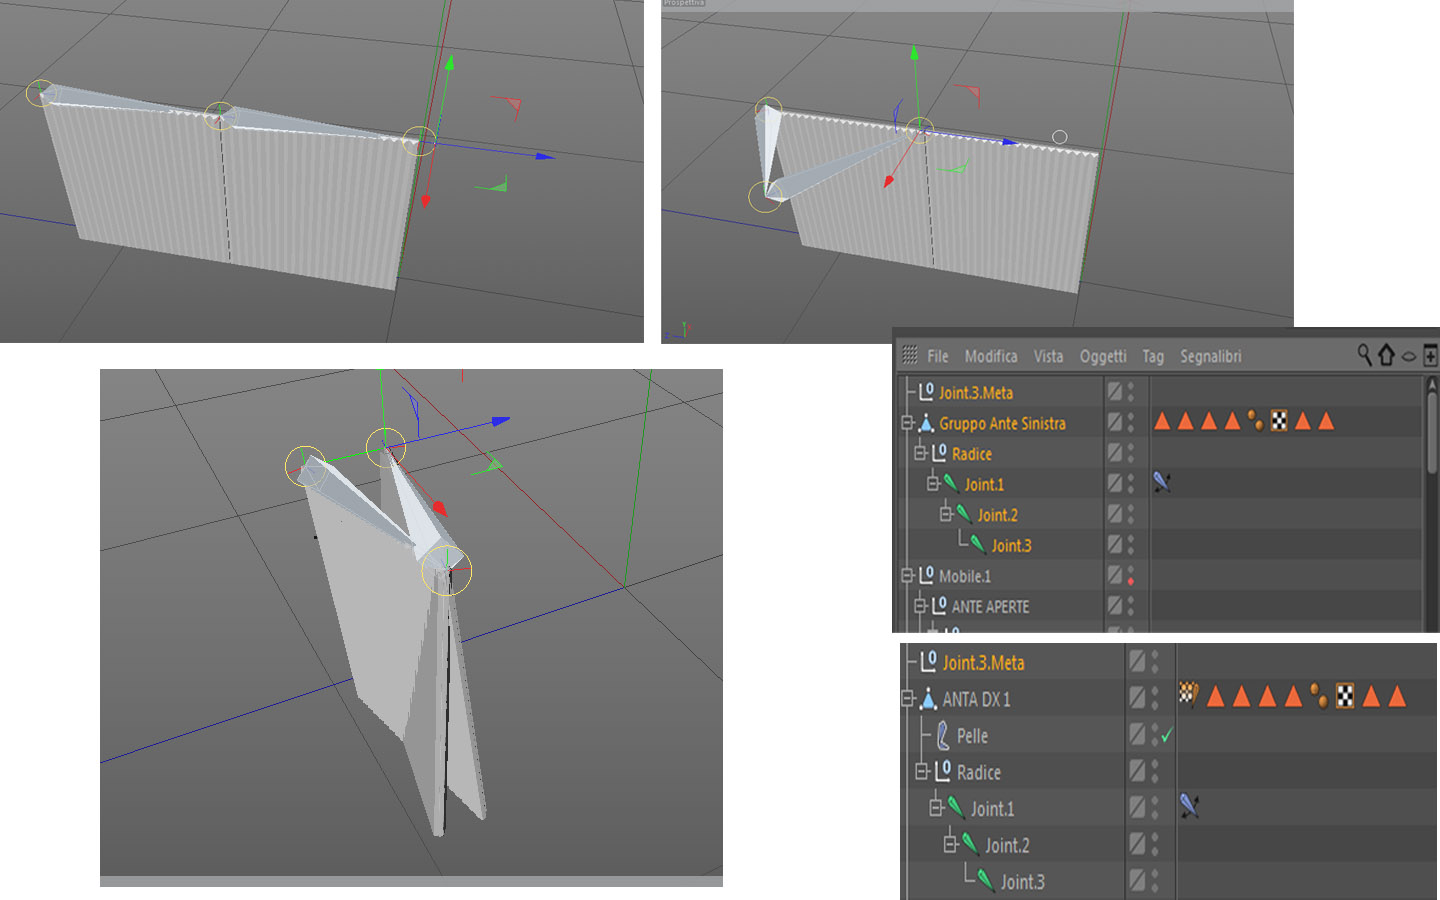Open the File menu in Object Manager
1440x900 pixels.
point(937,356)
